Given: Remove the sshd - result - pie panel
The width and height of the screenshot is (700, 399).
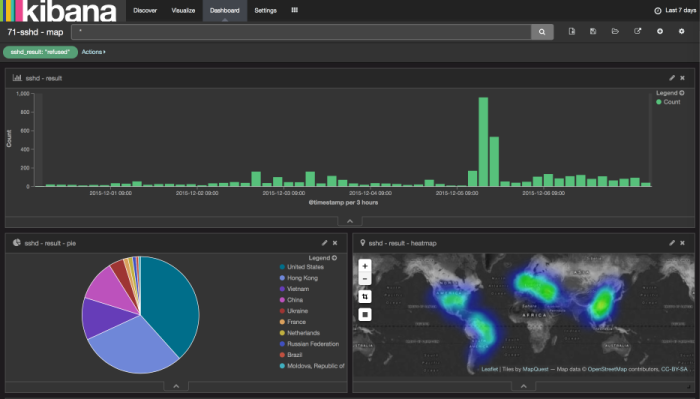Looking at the screenshot, I should [x=335, y=243].
